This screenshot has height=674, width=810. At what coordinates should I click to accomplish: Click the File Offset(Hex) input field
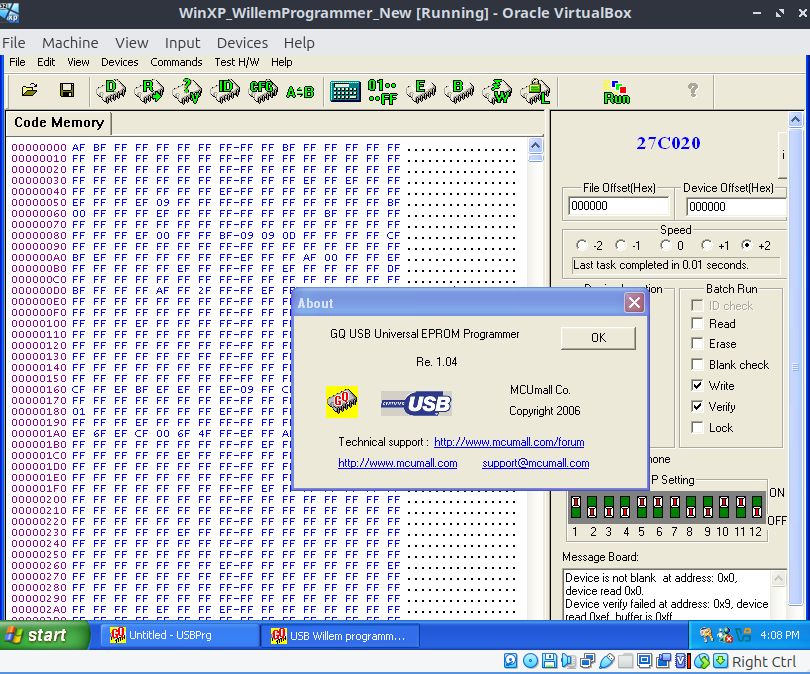(618, 206)
